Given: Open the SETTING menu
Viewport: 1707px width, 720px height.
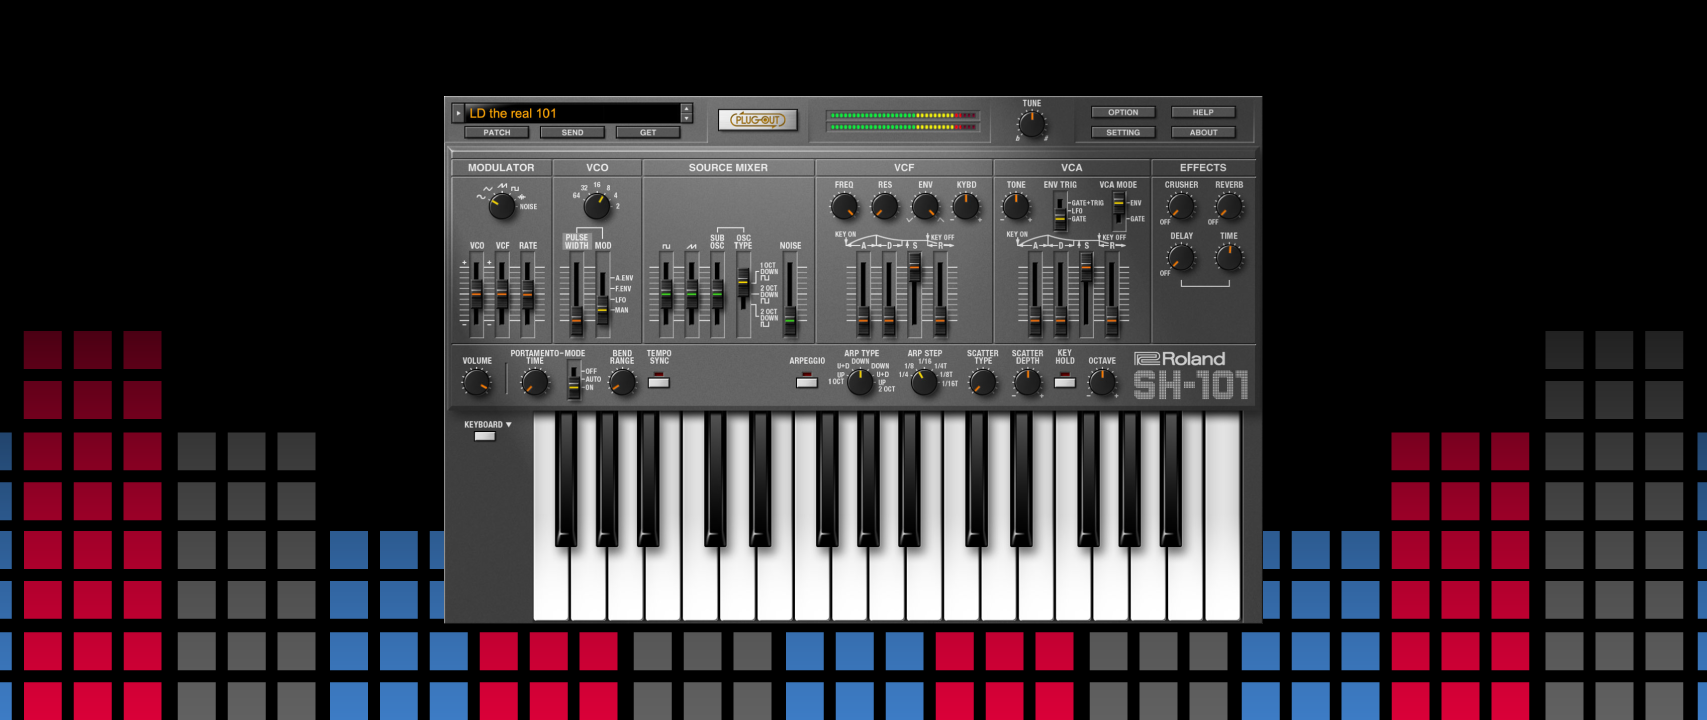Looking at the screenshot, I should (1123, 132).
